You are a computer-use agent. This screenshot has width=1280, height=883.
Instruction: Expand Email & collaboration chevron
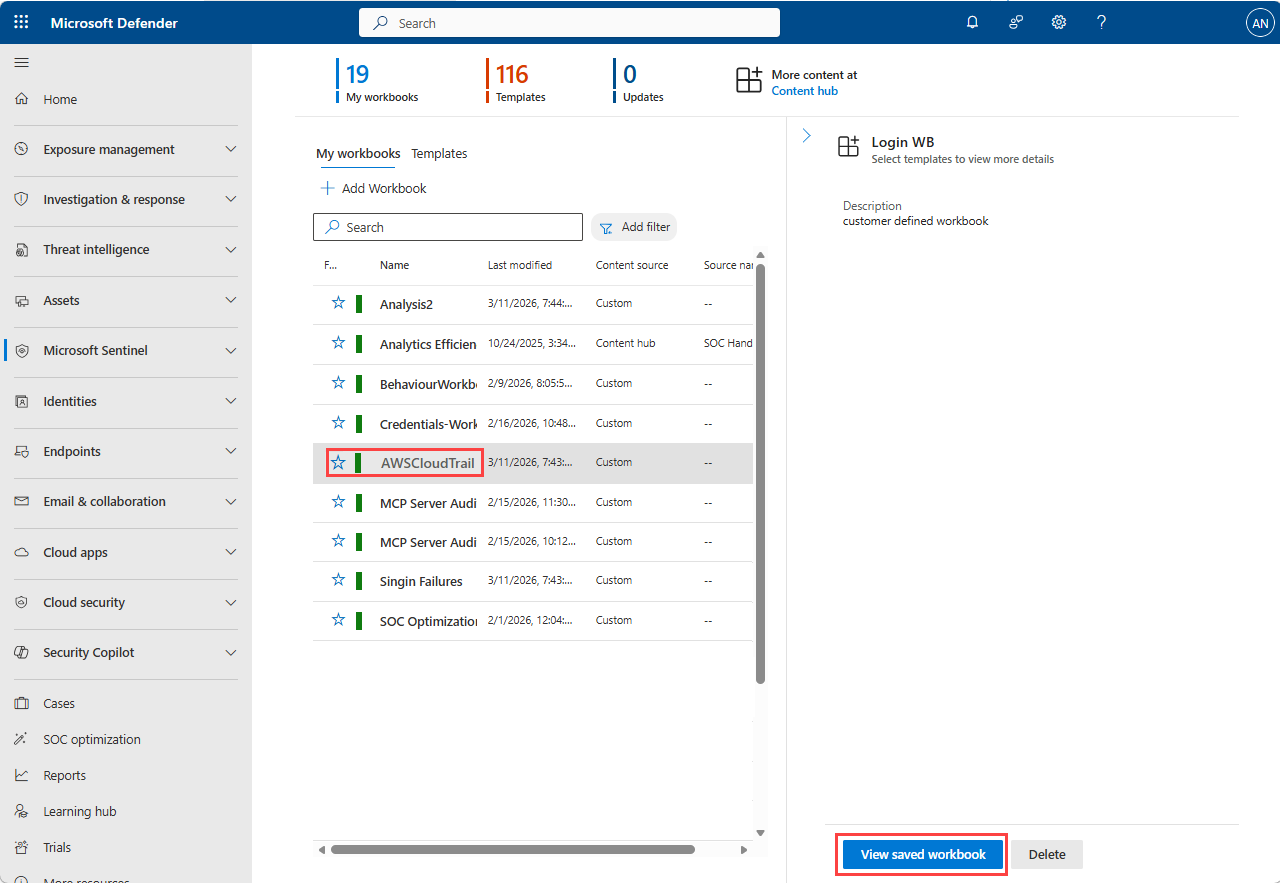(231, 501)
